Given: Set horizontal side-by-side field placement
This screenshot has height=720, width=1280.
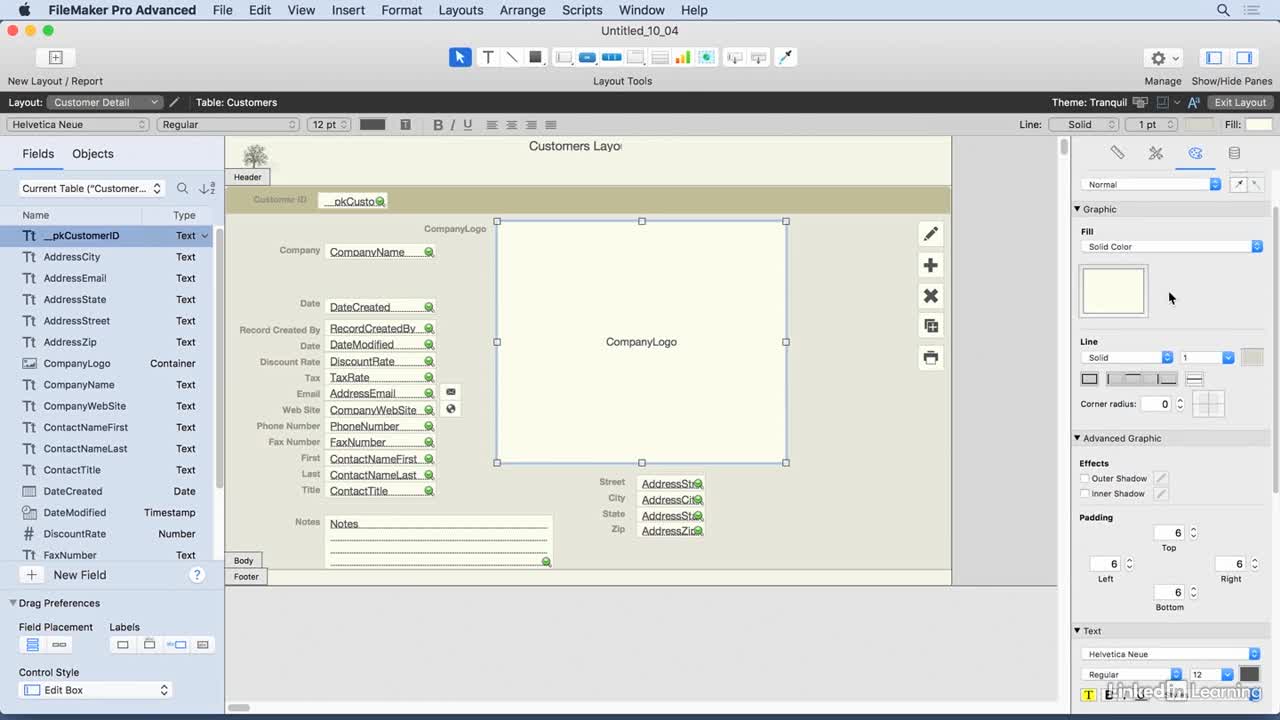Looking at the screenshot, I should click(x=59, y=645).
